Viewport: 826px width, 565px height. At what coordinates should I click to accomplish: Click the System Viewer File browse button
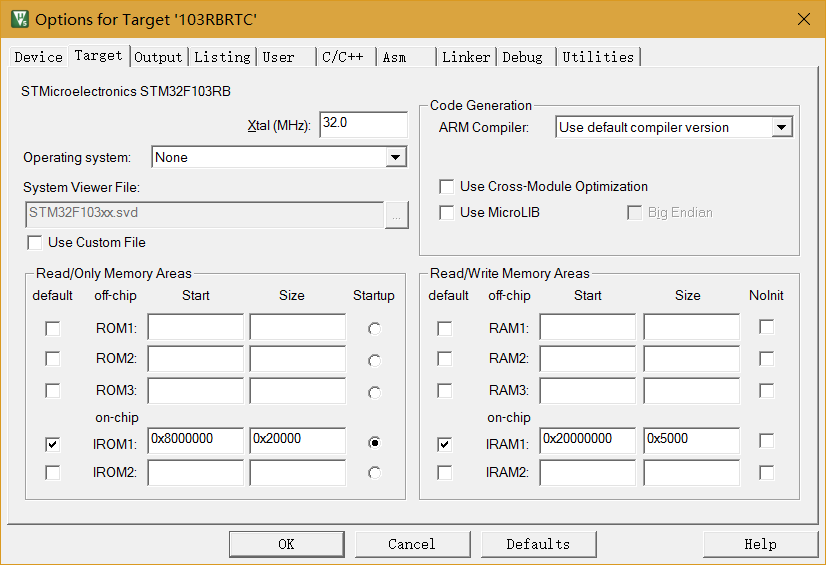click(397, 215)
